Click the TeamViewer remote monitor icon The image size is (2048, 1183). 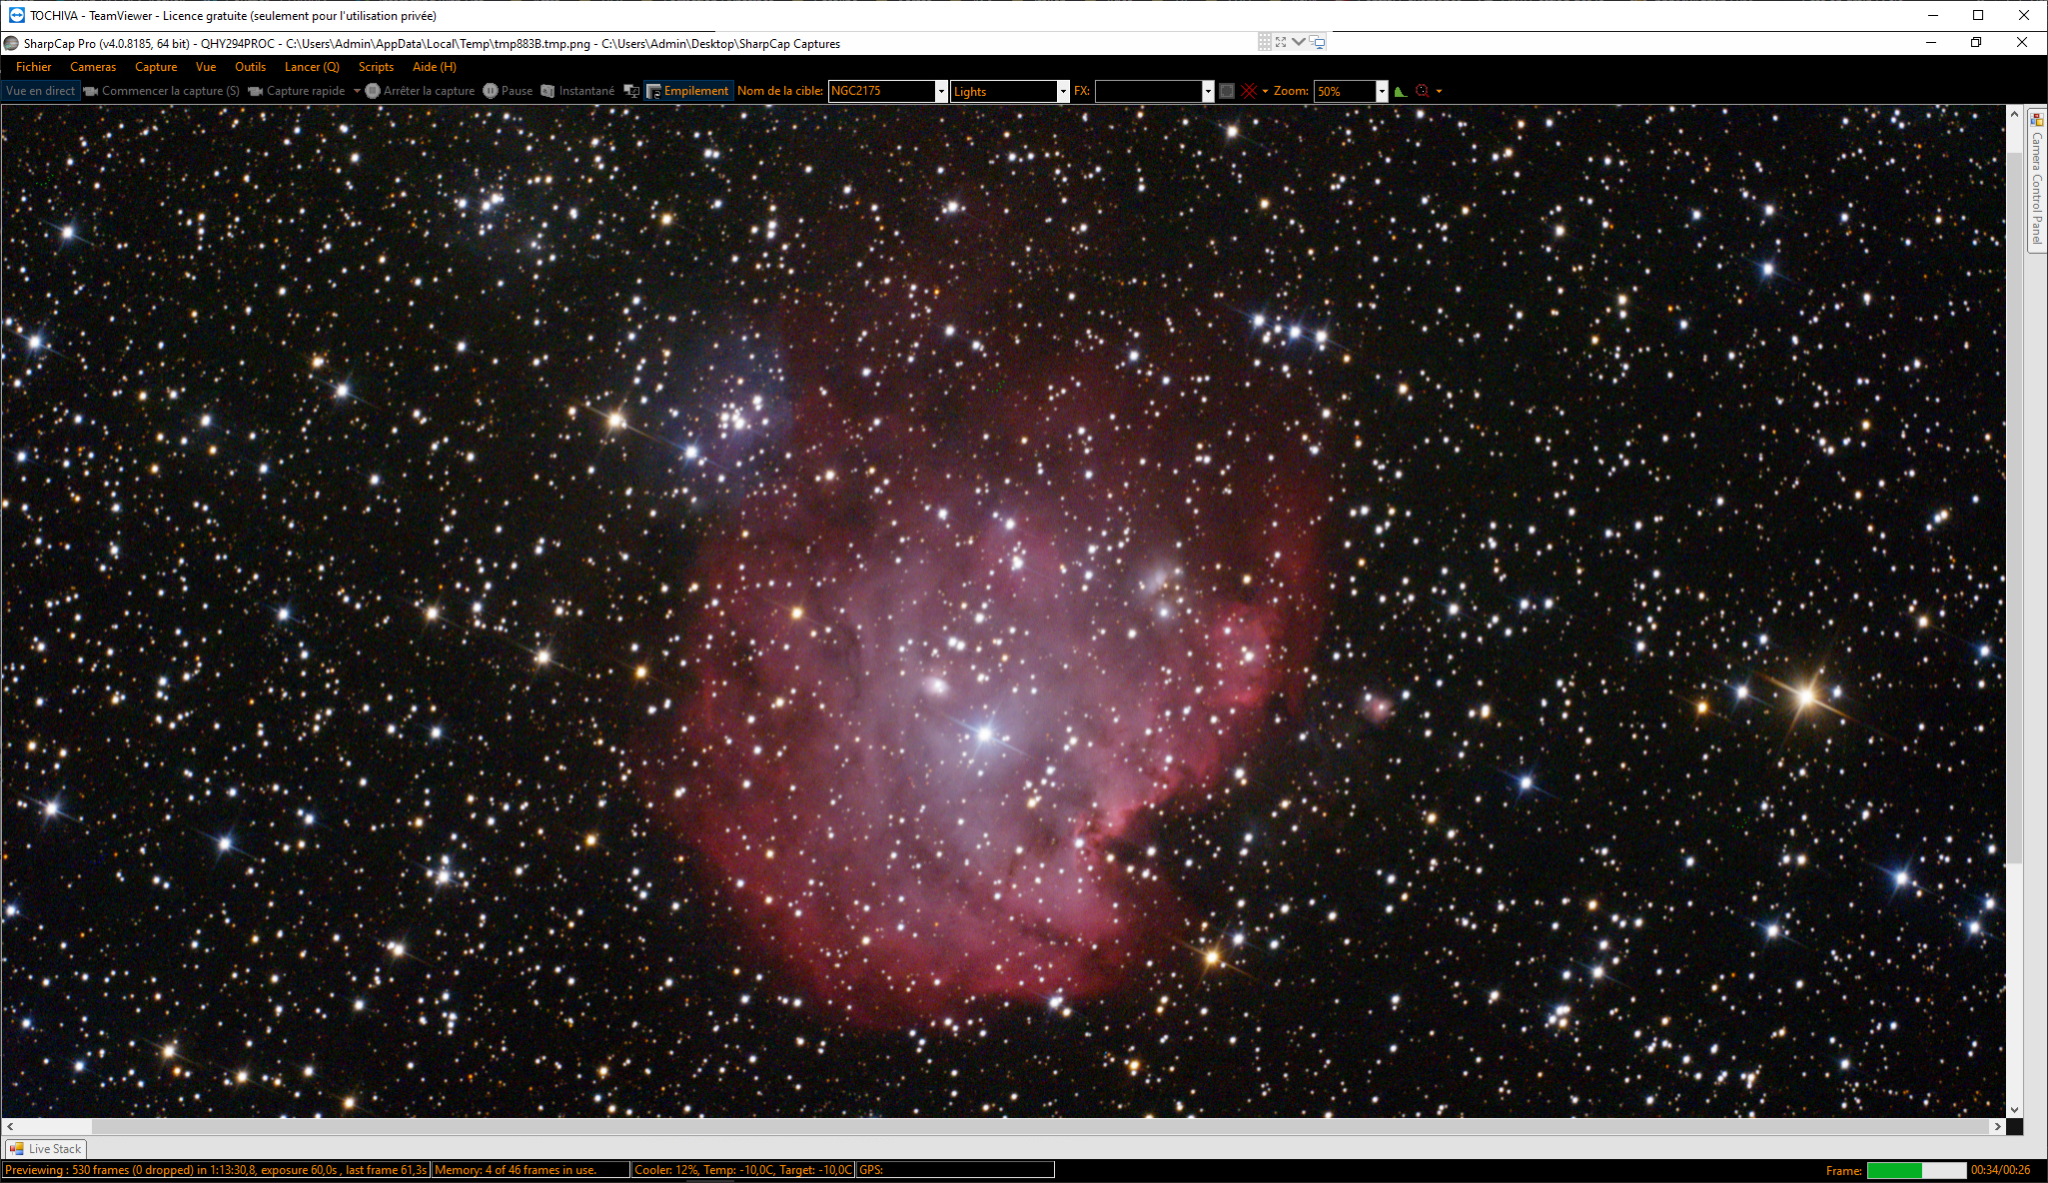pyautogui.click(x=1318, y=42)
